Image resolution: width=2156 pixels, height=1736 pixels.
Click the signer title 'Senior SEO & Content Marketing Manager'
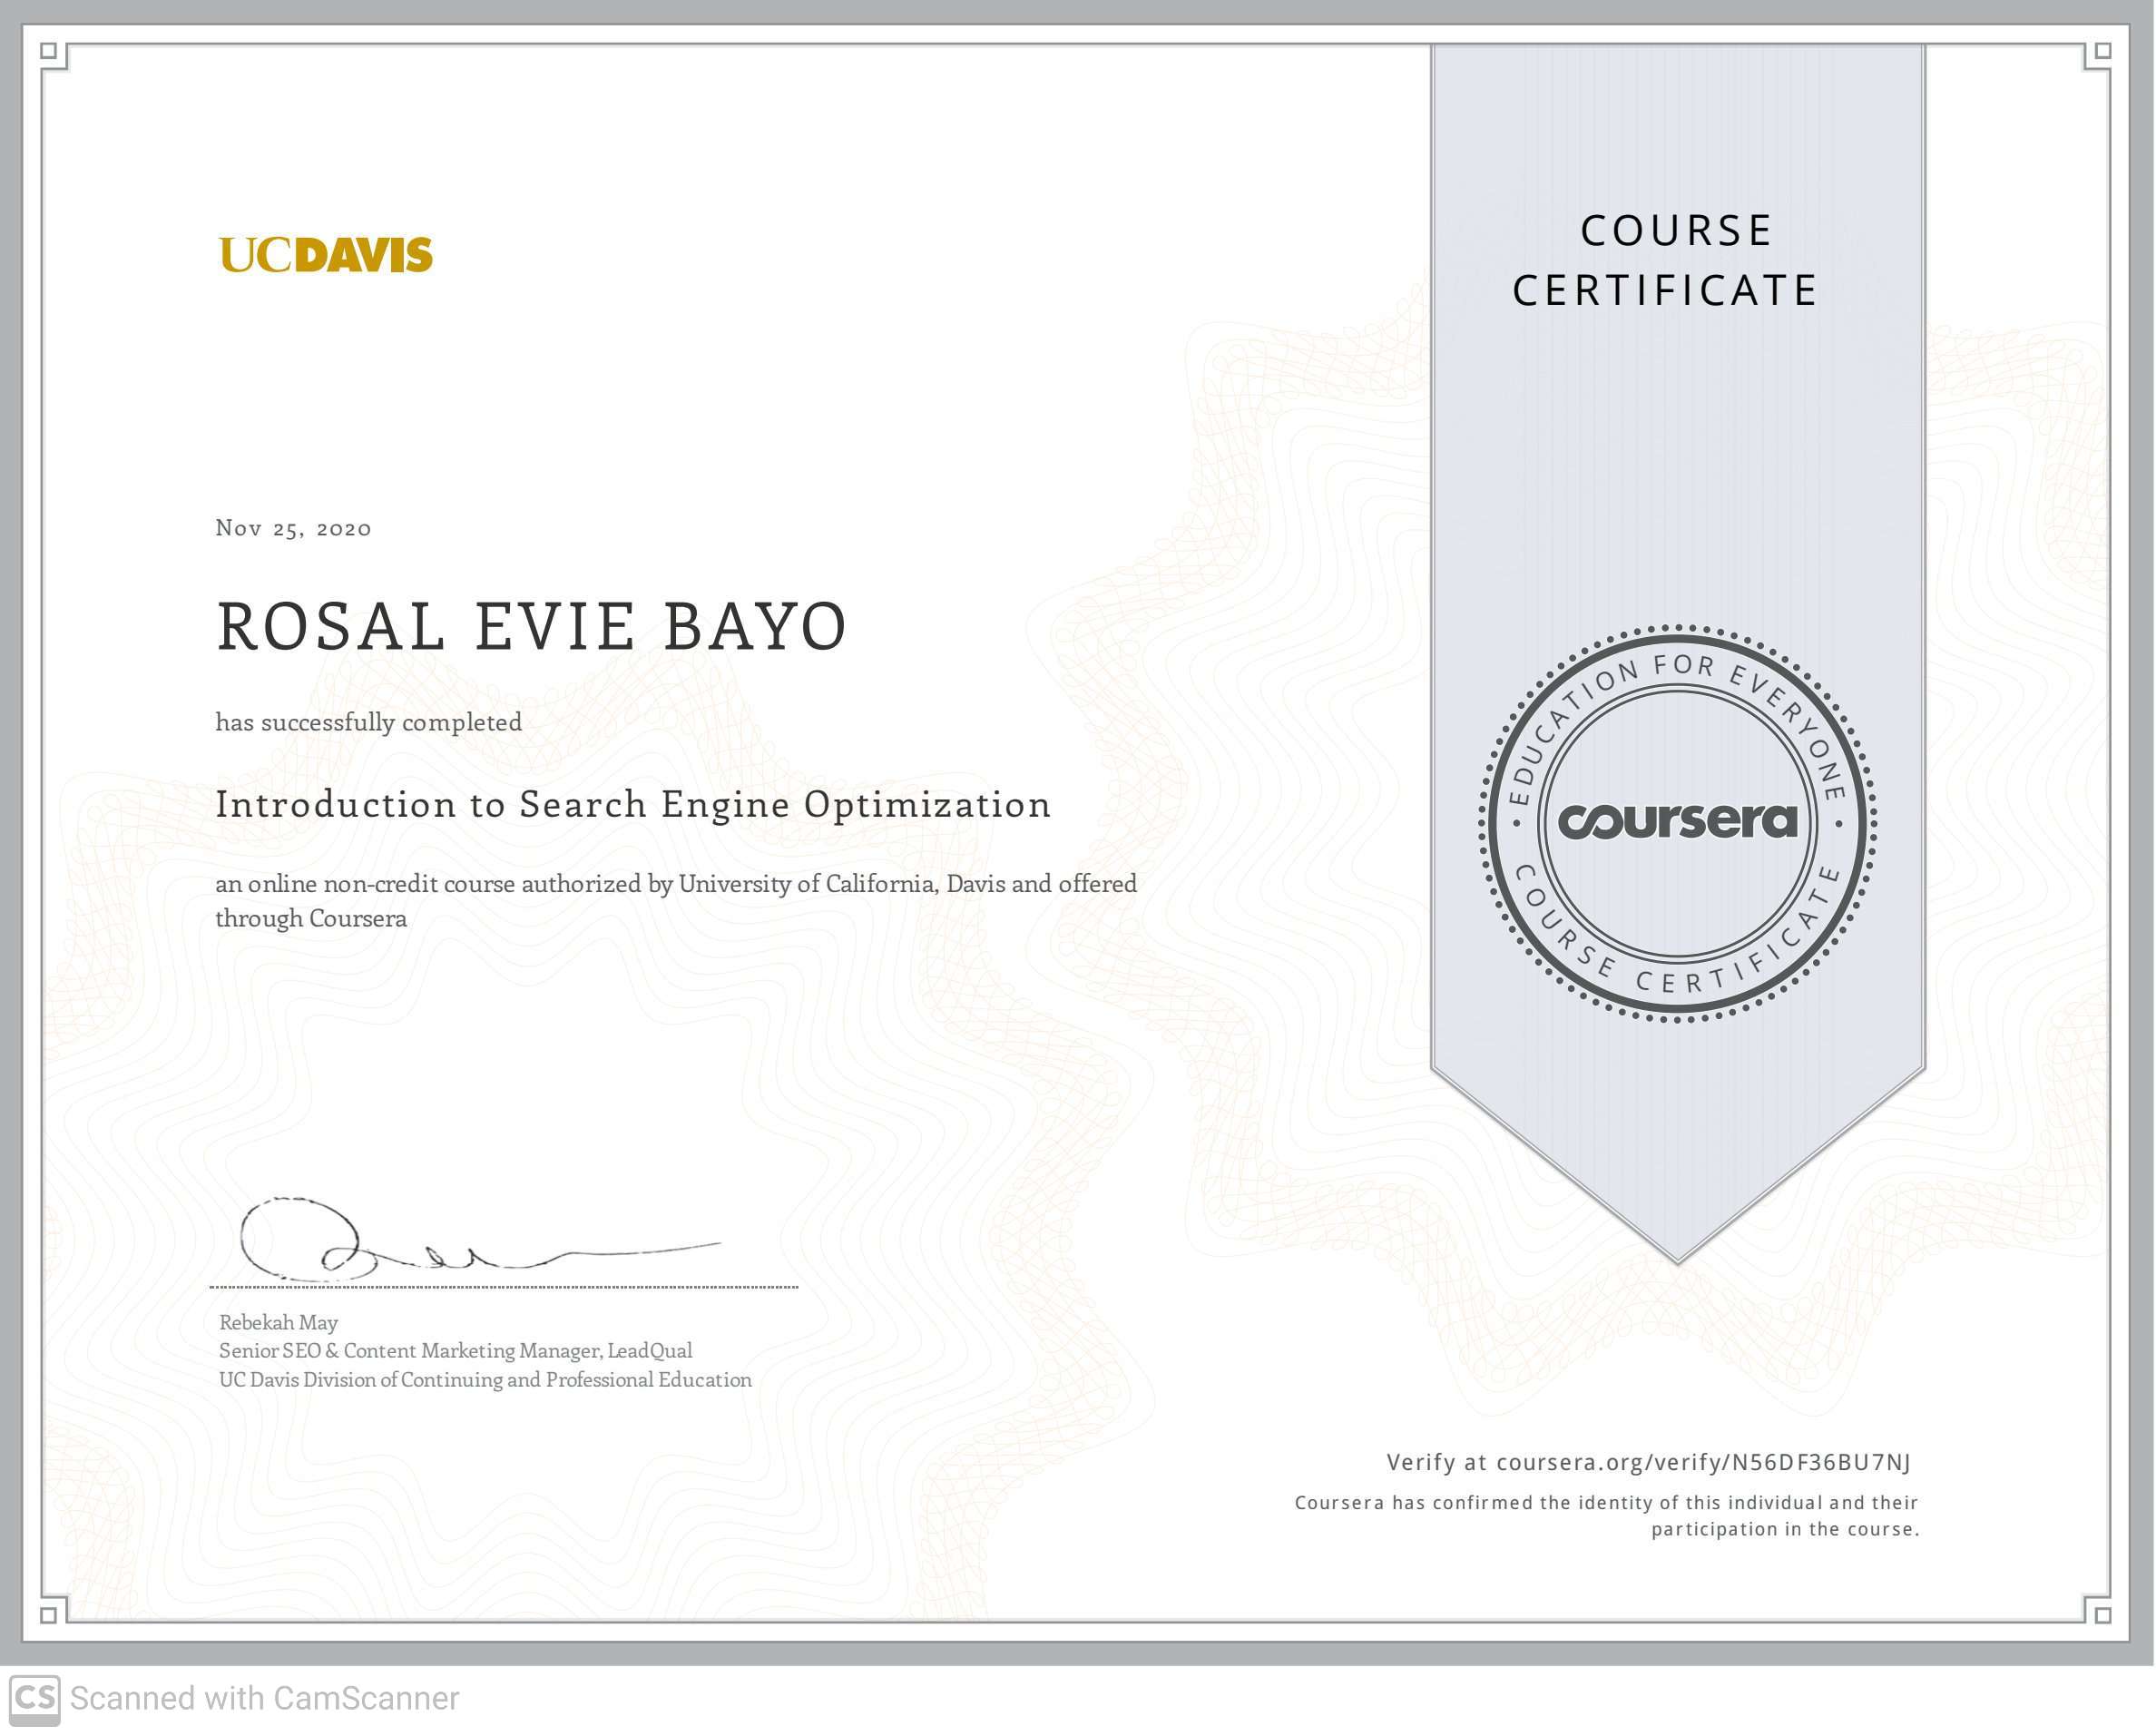coord(455,1350)
